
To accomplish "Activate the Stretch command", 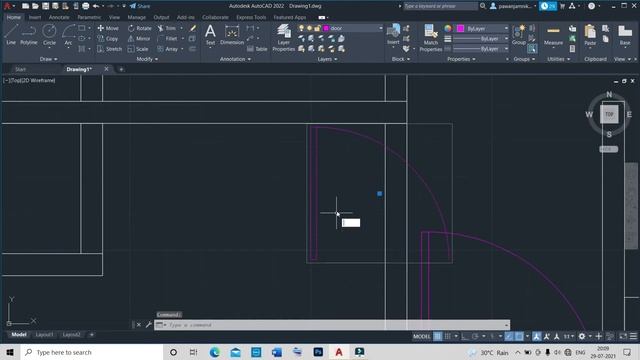I will click(x=109, y=49).
